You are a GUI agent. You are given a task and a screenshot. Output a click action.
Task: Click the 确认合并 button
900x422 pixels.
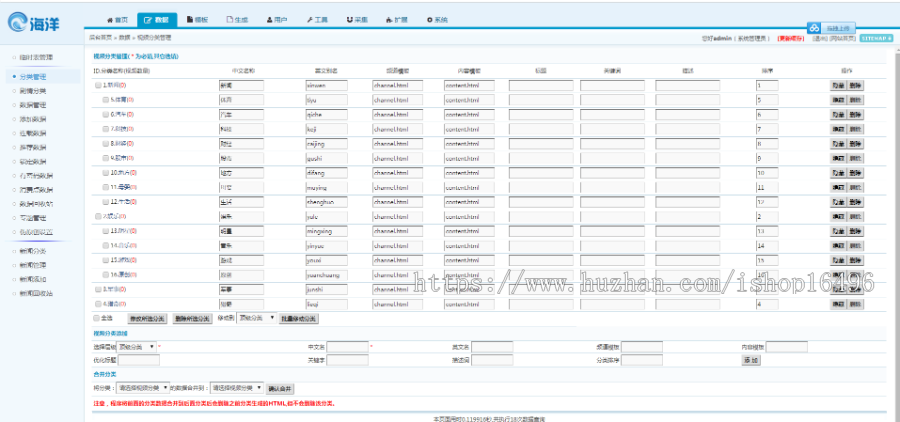(x=280, y=388)
